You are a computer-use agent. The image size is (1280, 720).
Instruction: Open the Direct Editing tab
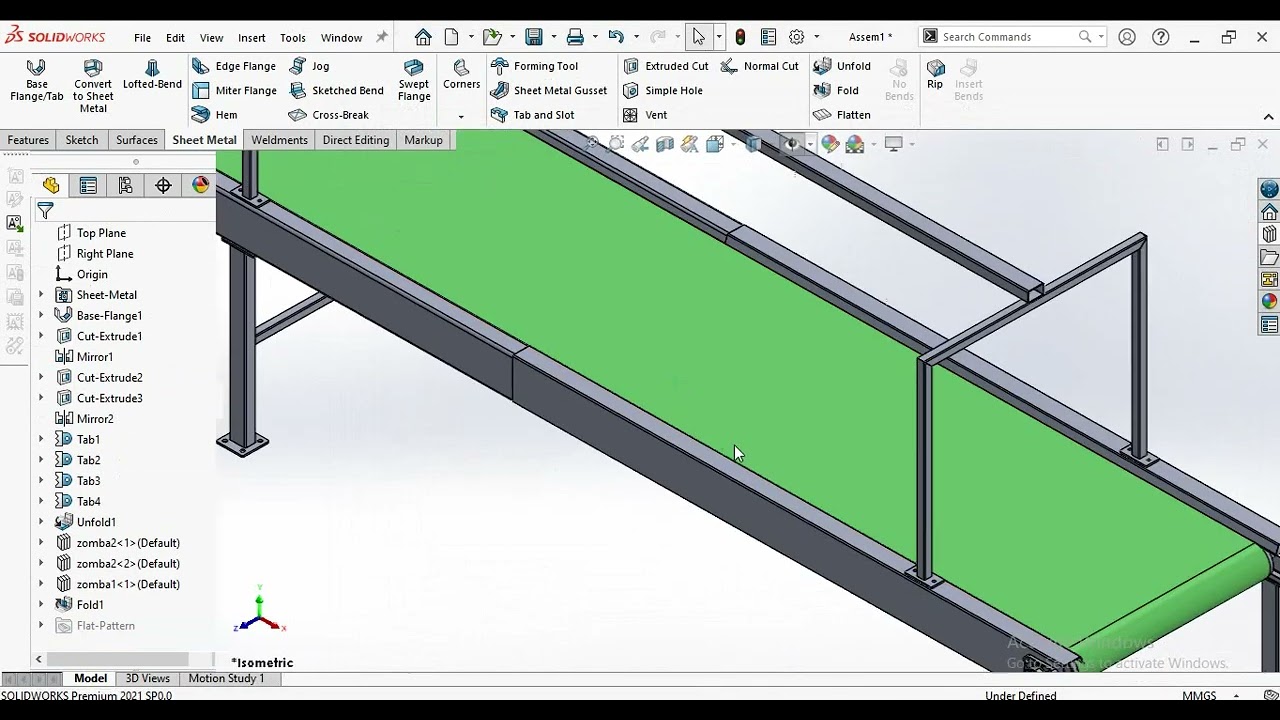point(356,140)
